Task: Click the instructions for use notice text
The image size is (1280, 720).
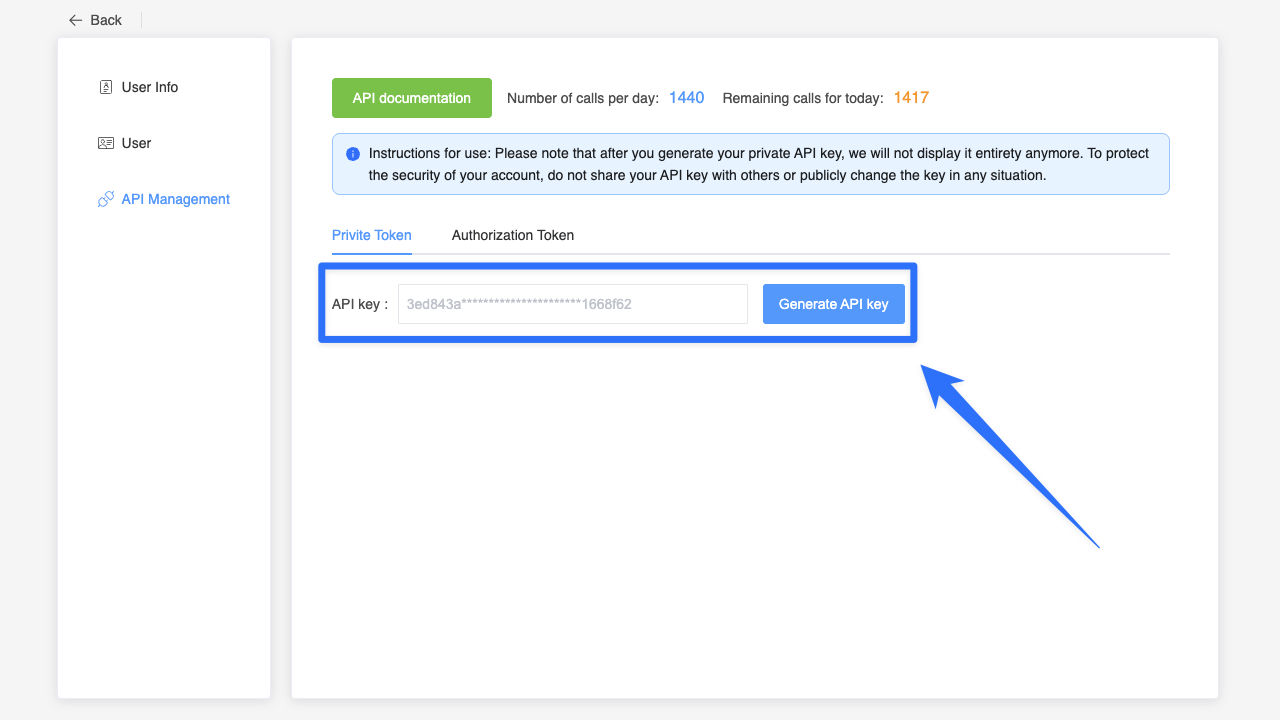Action: (x=758, y=164)
